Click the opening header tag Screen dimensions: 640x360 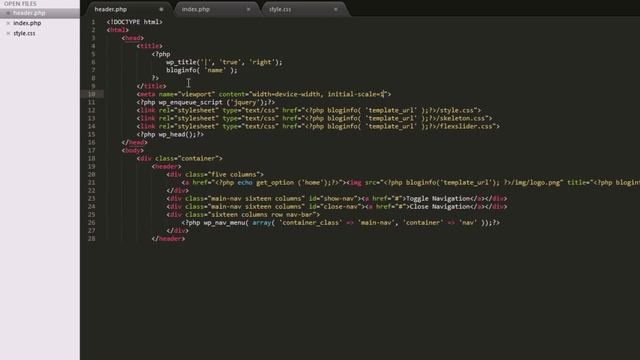point(167,167)
